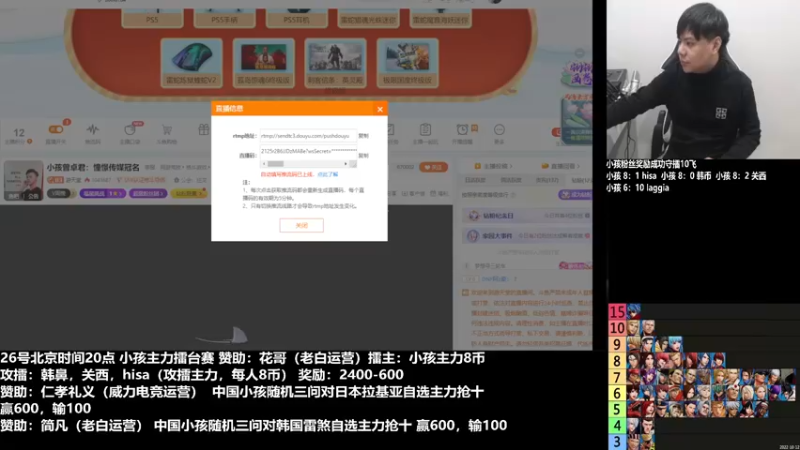Toggle the 直播开关 live switch
The image size is (800, 450).
coord(56,130)
